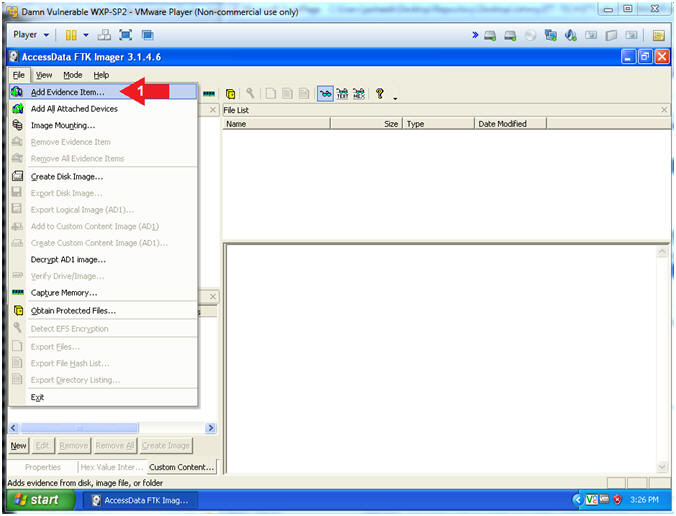Sort file list by Size column
676x516 pixels.
tap(366, 124)
